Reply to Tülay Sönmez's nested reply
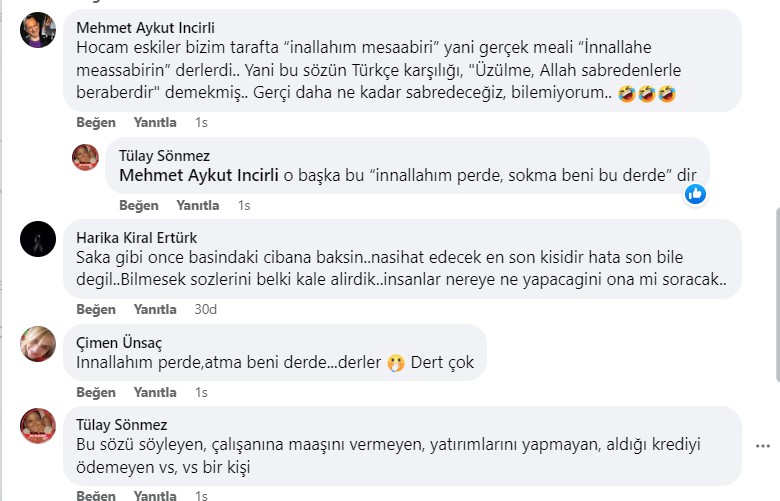Viewport: 780px width, 501px height. click(198, 205)
